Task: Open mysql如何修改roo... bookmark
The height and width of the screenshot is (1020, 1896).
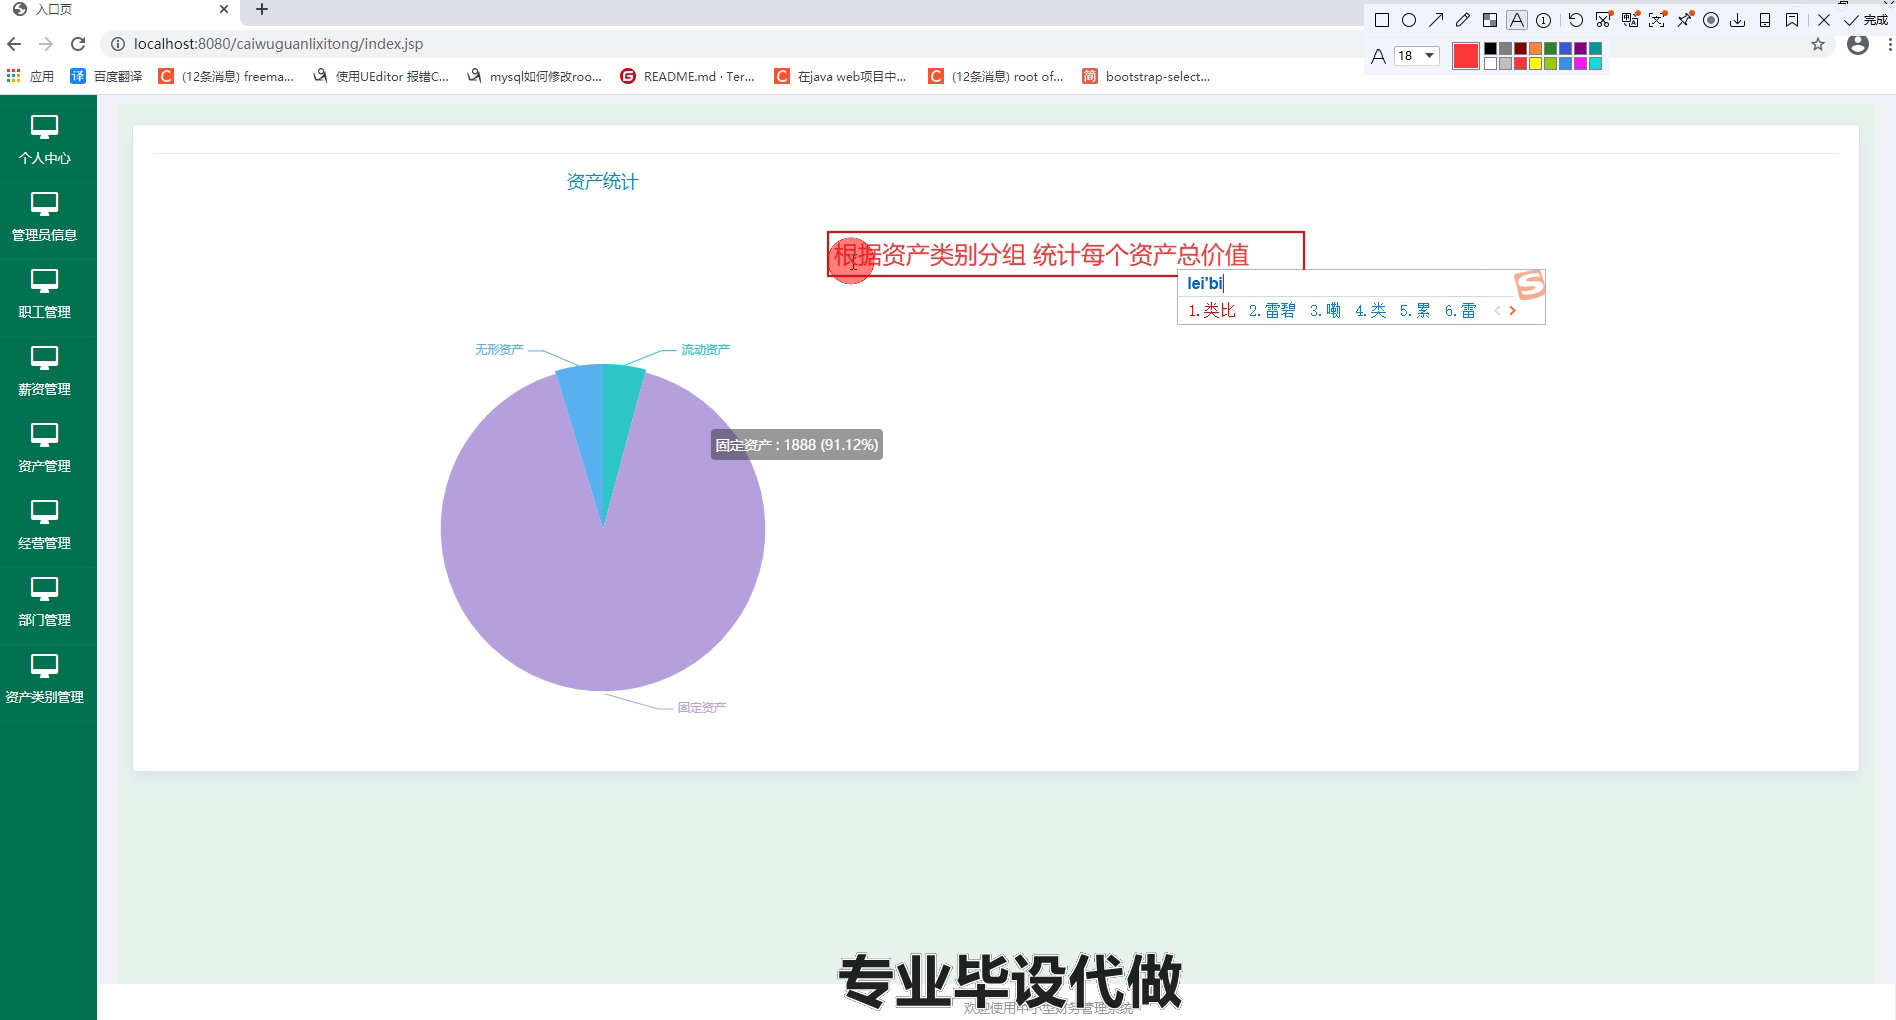Action: (534, 76)
